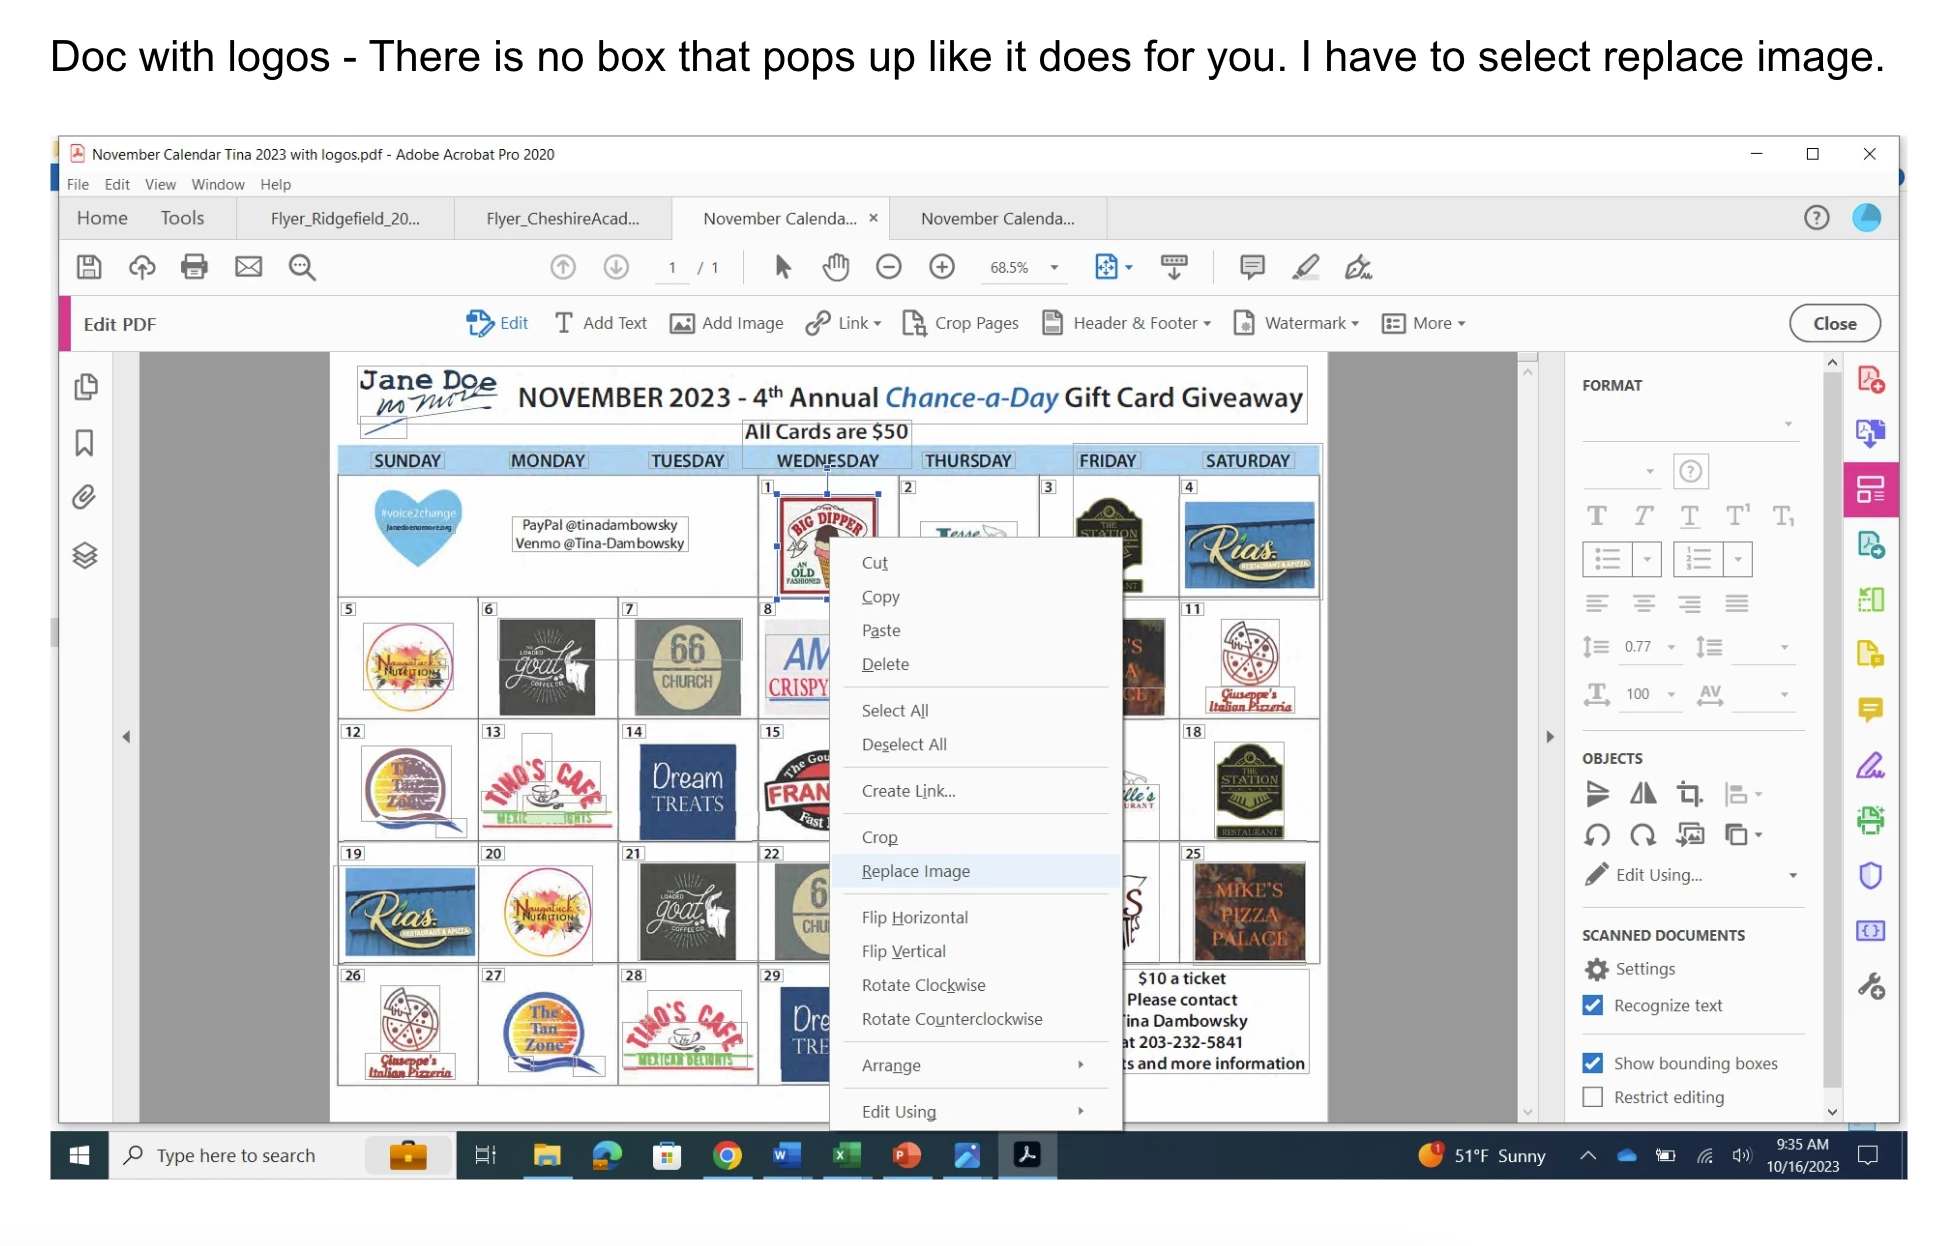This screenshot has height=1246, width=1948.
Task: Click the Print icon in toolbar
Action: point(194,267)
